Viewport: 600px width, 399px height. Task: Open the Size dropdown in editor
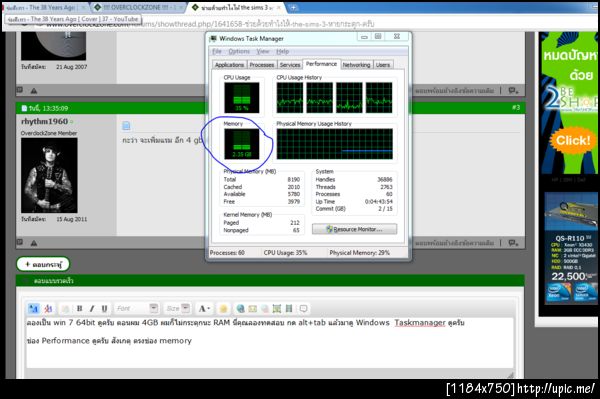[x=178, y=308]
